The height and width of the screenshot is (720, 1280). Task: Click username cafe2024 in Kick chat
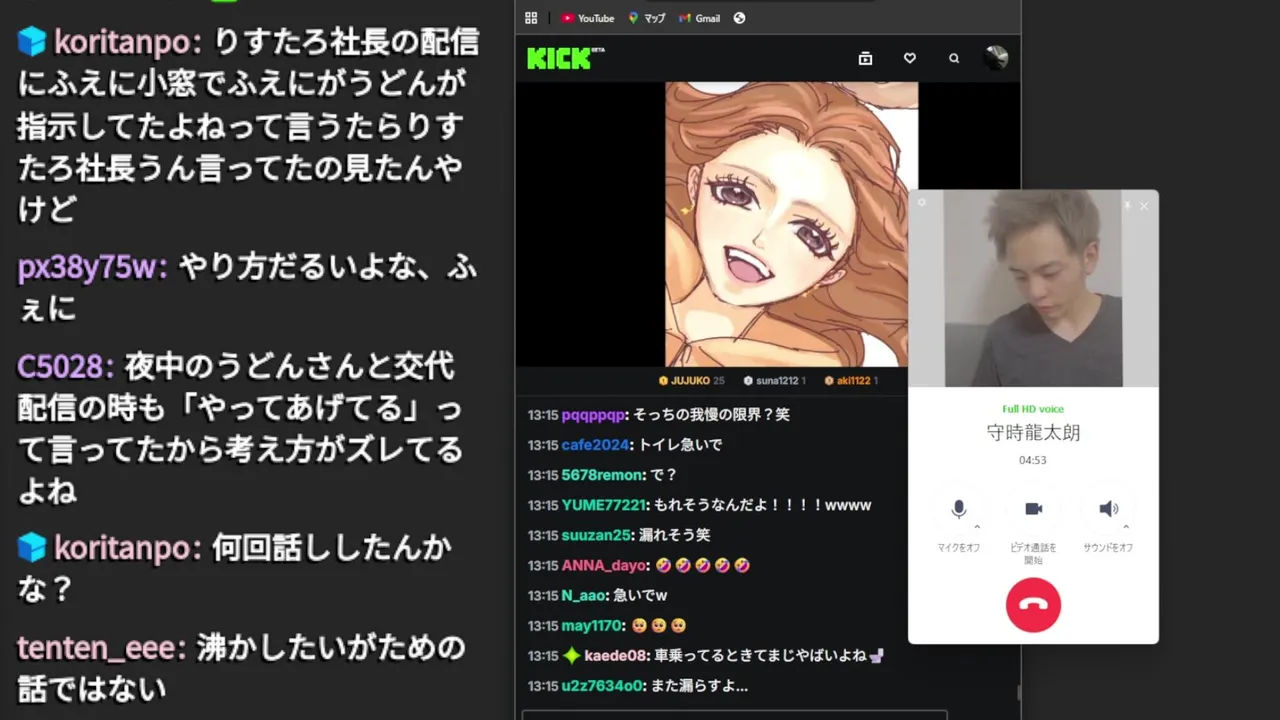click(x=595, y=444)
